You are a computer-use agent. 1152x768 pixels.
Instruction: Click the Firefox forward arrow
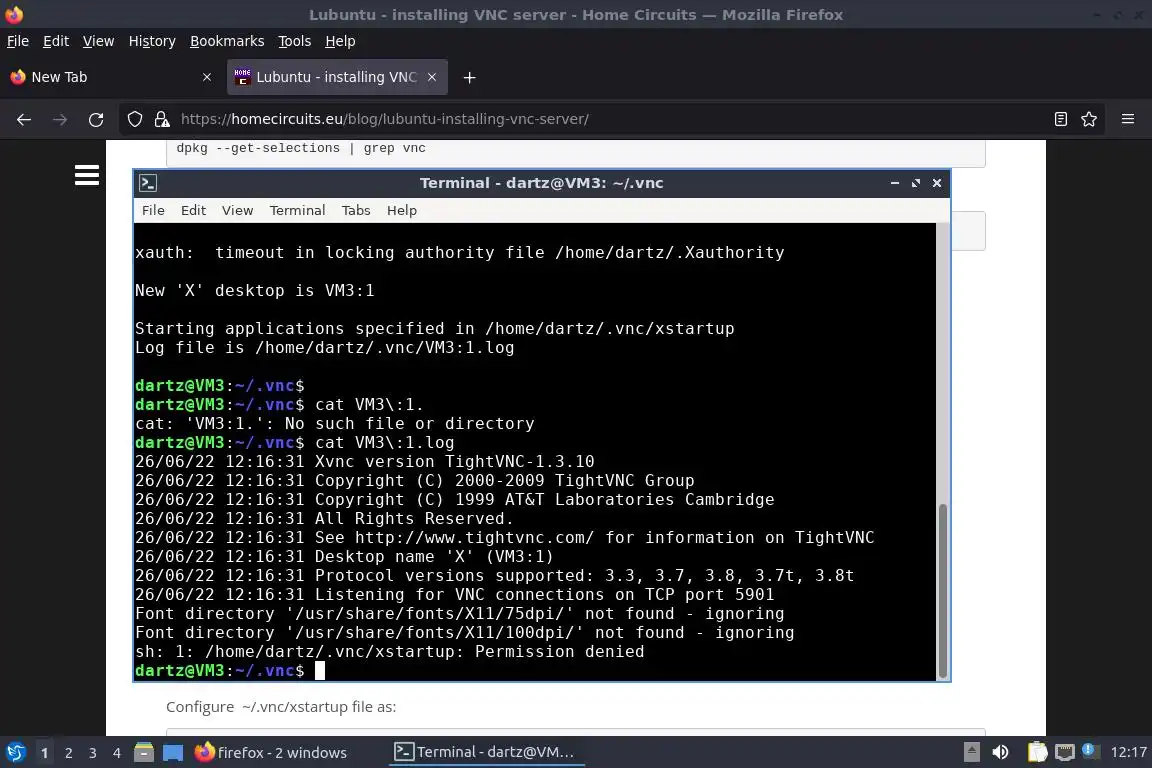60,119
